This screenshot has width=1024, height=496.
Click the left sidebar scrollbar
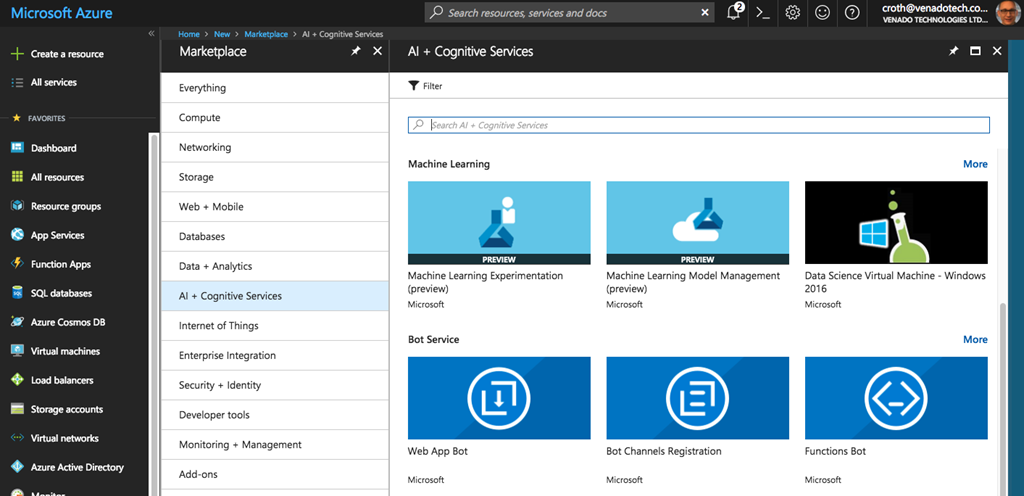[153, 313]
